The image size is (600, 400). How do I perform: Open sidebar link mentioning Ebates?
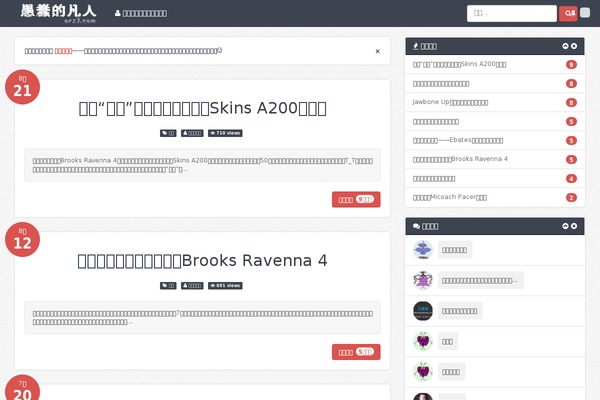pos(458,140)
